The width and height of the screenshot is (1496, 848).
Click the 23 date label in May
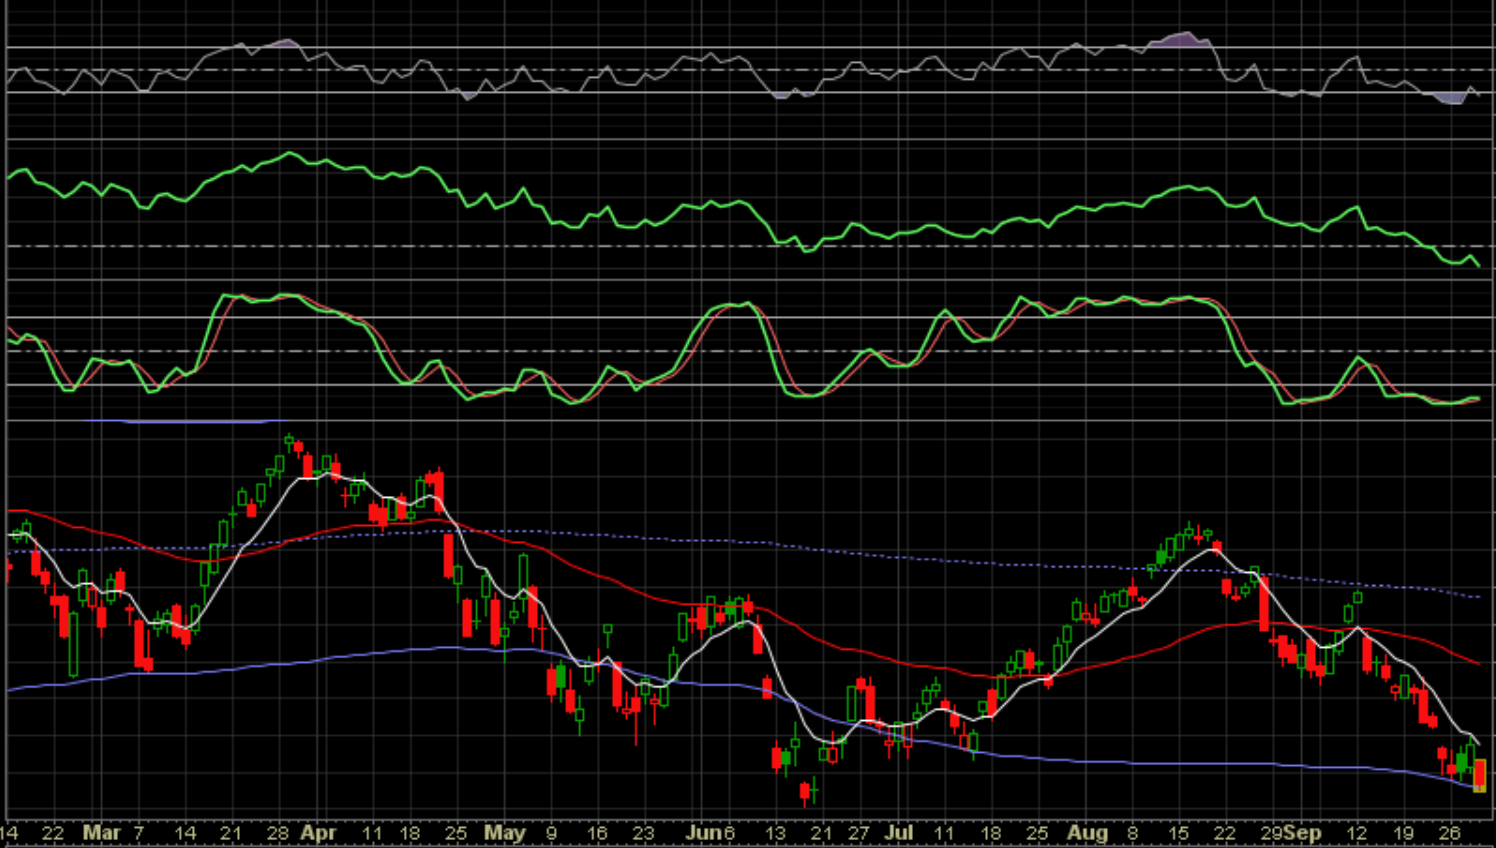(643, 832)
